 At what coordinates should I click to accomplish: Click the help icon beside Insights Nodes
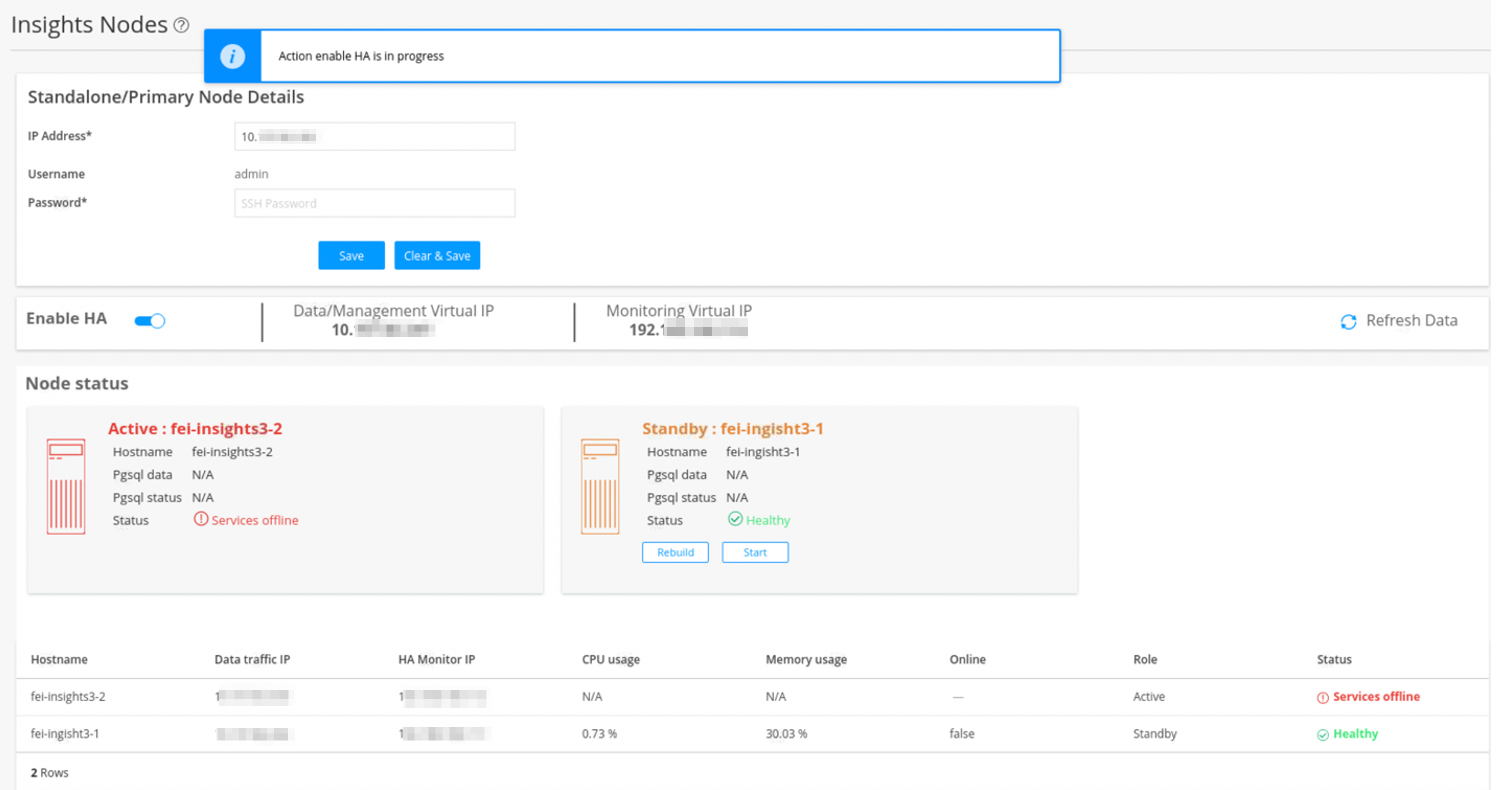[x=181, y=26]
